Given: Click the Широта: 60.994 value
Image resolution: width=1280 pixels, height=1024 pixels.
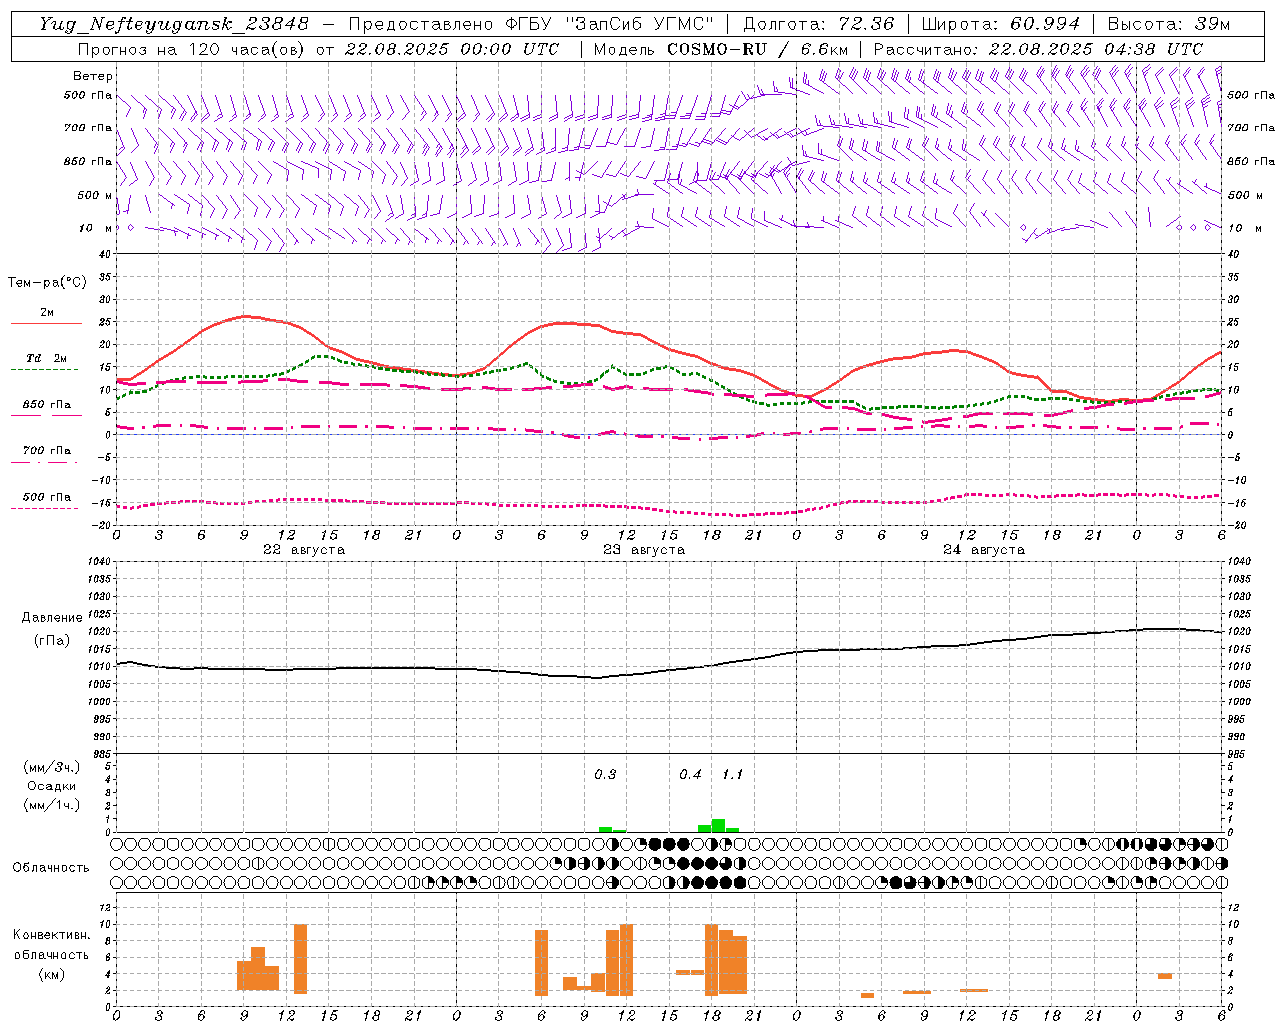Looking at the screenshot, I should tap(1000, 24).
